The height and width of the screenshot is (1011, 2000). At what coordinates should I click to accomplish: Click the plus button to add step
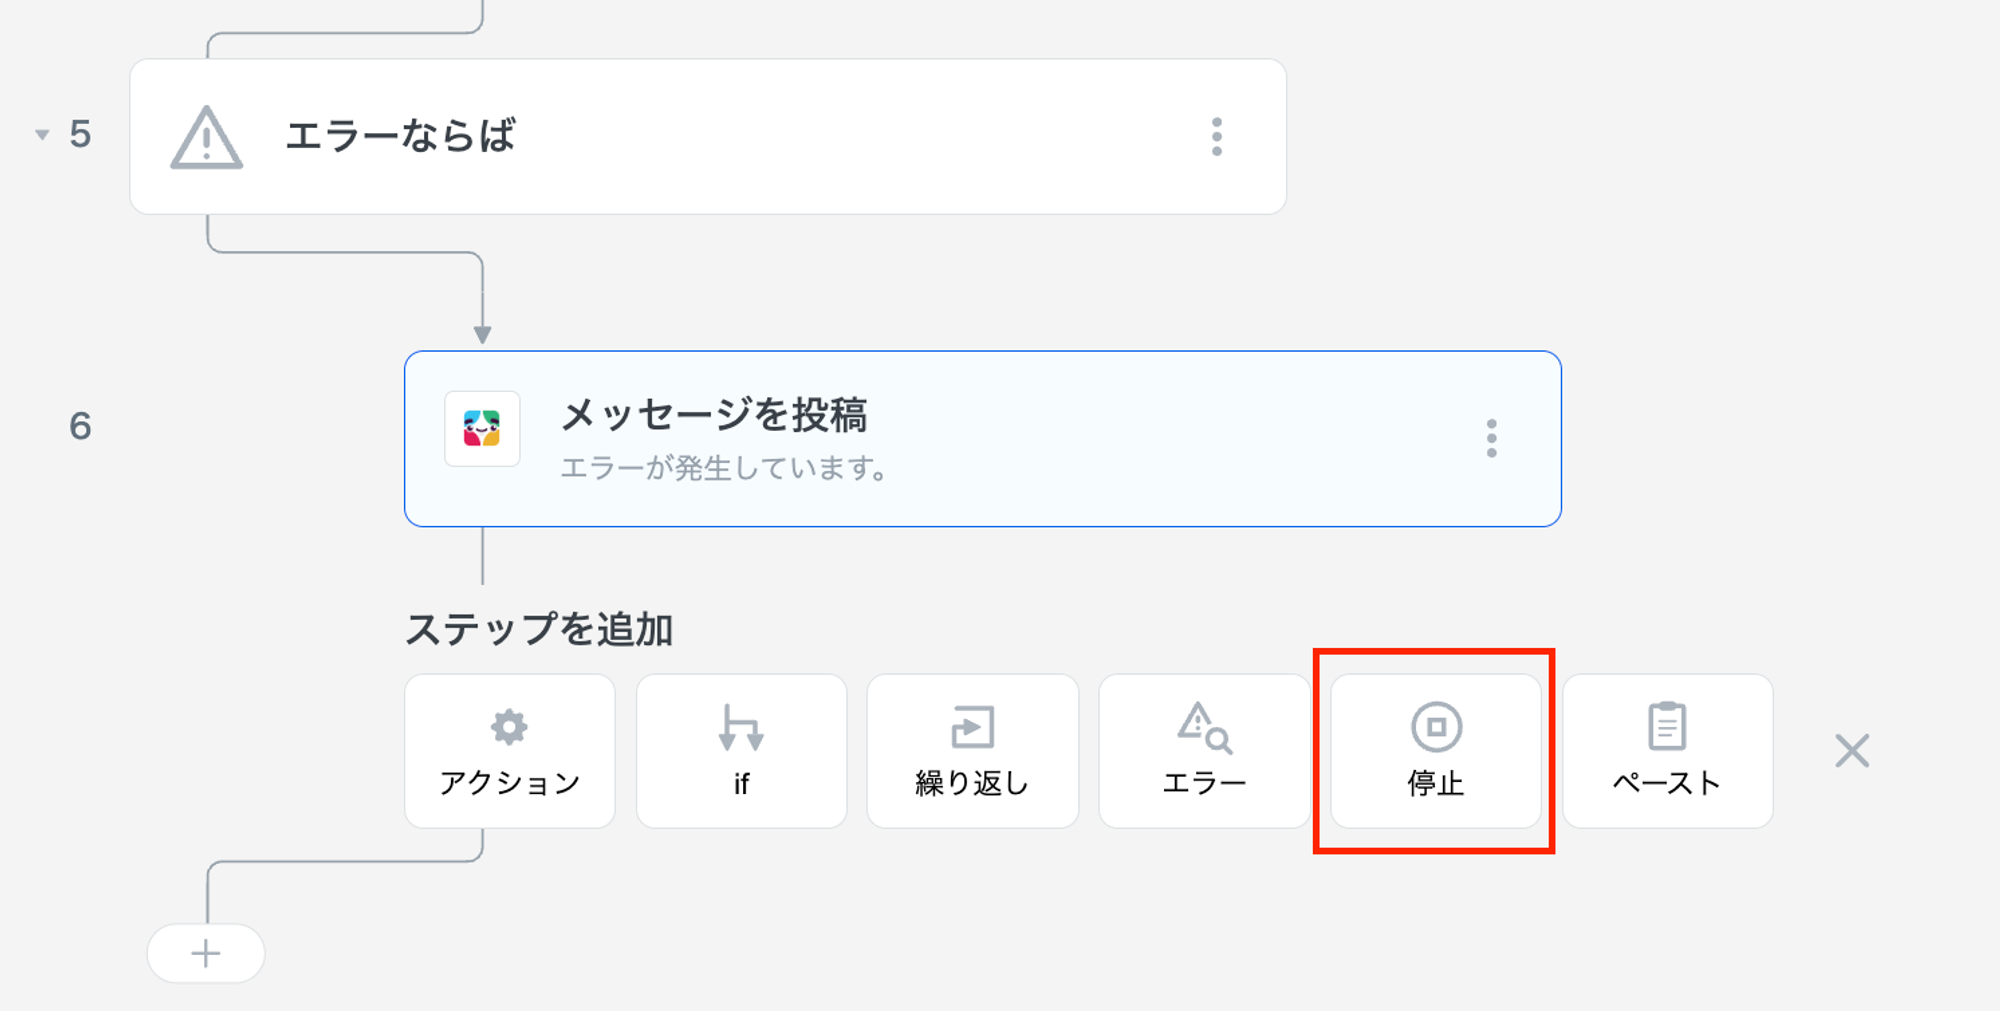(x=206, y=953)
